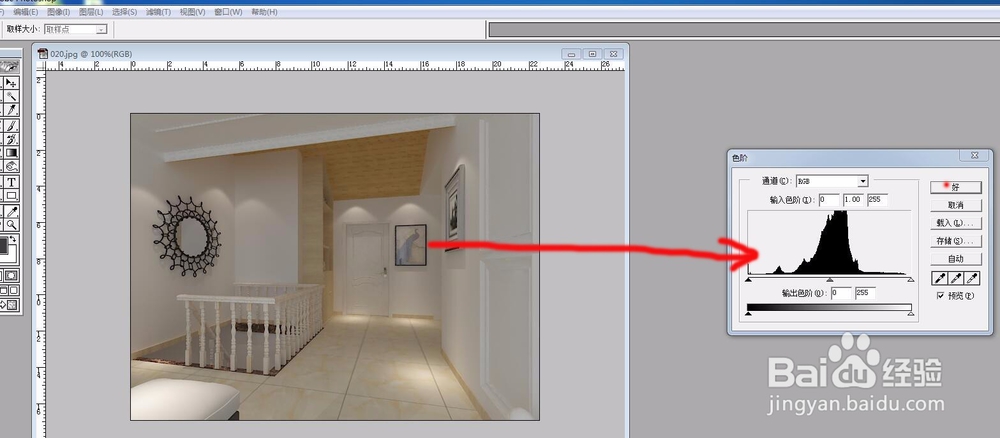This screenshot has height=438, width=1000.
Task: Select the Type tool
Action: pyautogui.click(x=12, y=182)
